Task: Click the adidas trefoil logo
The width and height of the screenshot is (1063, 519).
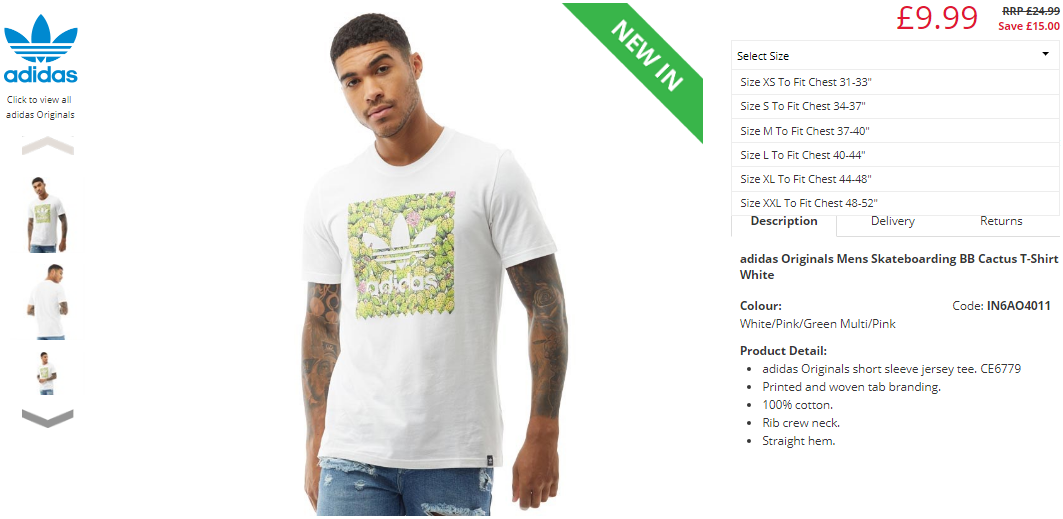Action: (41, 49)
